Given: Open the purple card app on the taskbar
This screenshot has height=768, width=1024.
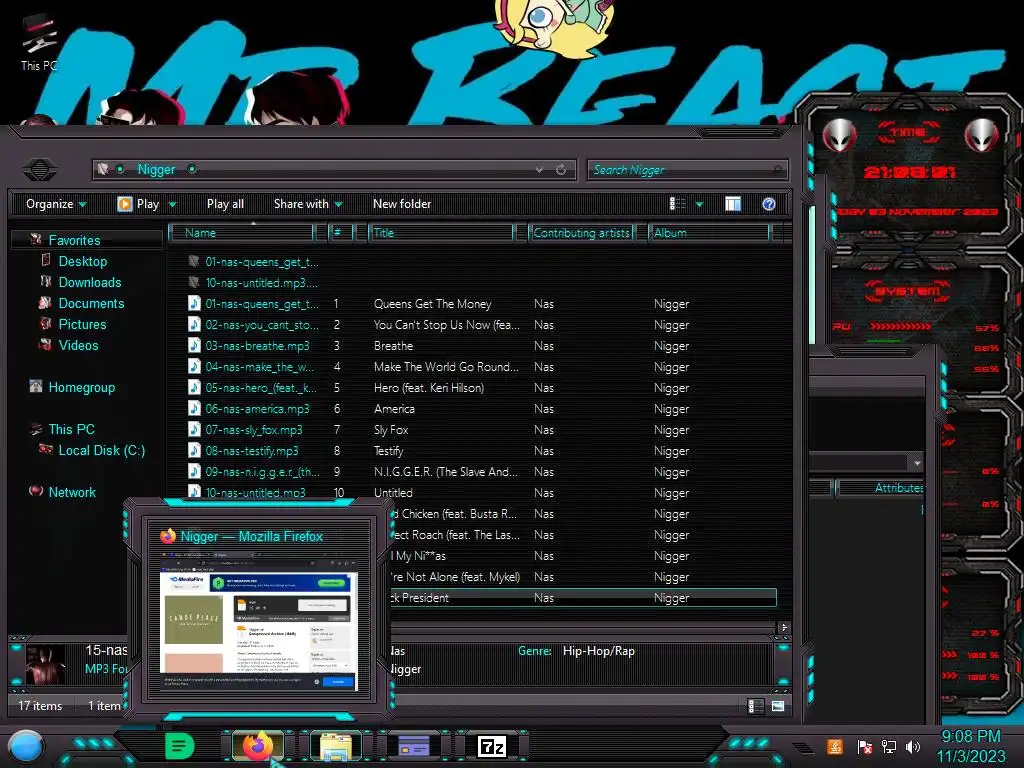Looking at the screenshot, I should pyautogui.click(x=413, y=746).
